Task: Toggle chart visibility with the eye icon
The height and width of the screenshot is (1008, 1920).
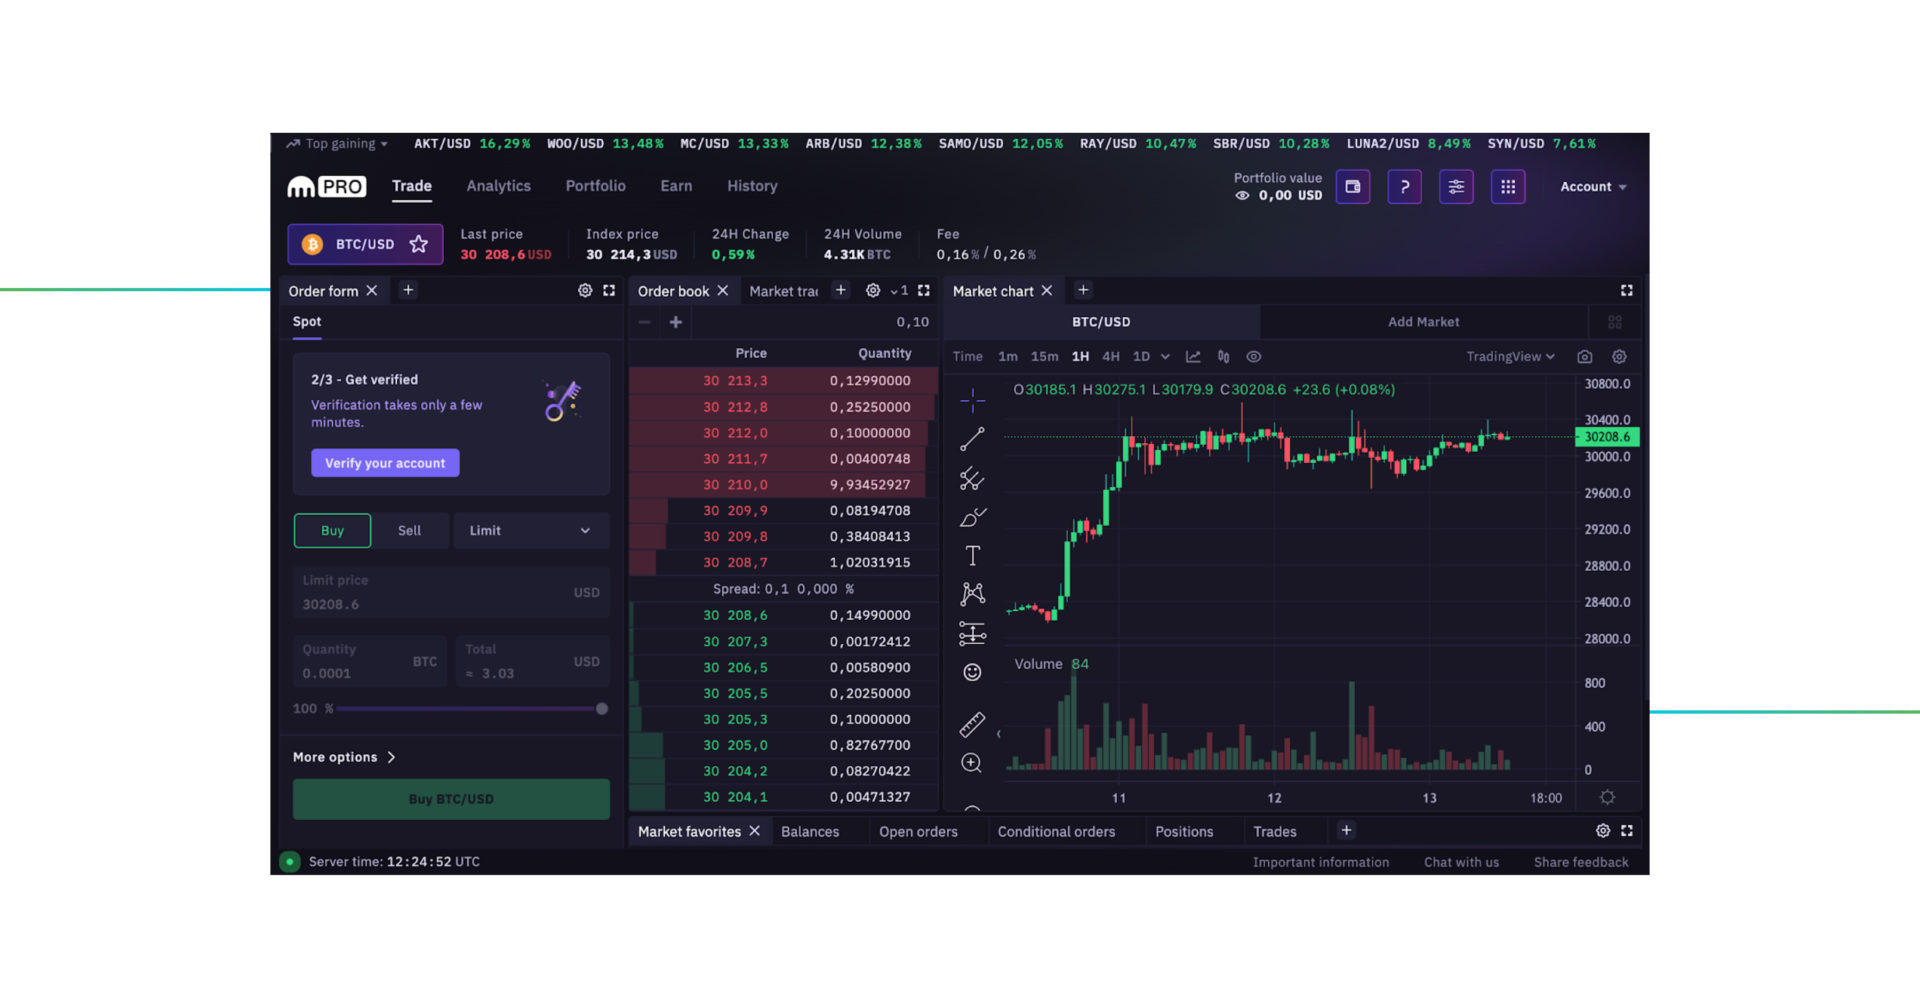Action: pos(1253,356)
